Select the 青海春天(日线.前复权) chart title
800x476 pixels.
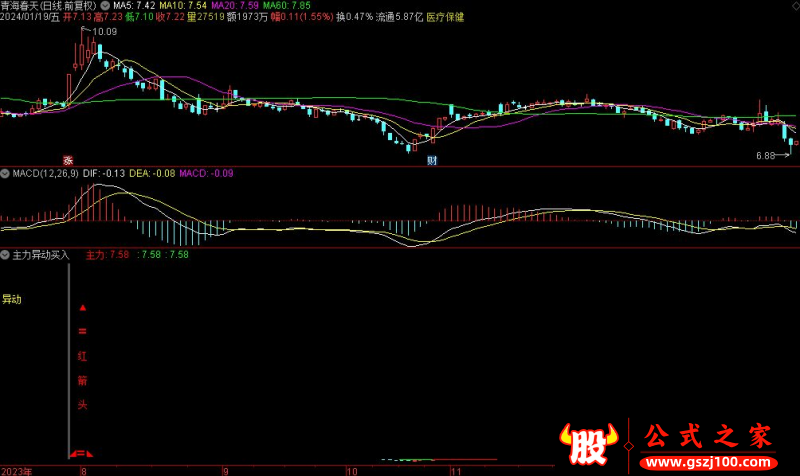[49, 6]
